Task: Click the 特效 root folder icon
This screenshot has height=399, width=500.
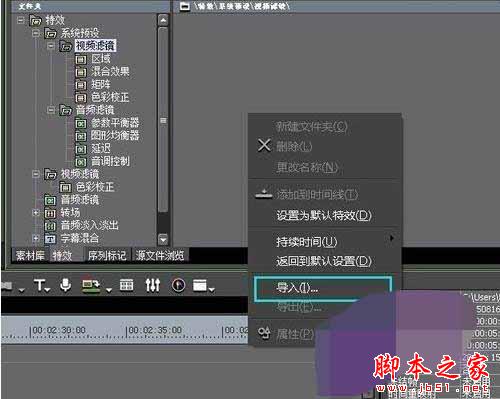Action: [x=35, y=20]
